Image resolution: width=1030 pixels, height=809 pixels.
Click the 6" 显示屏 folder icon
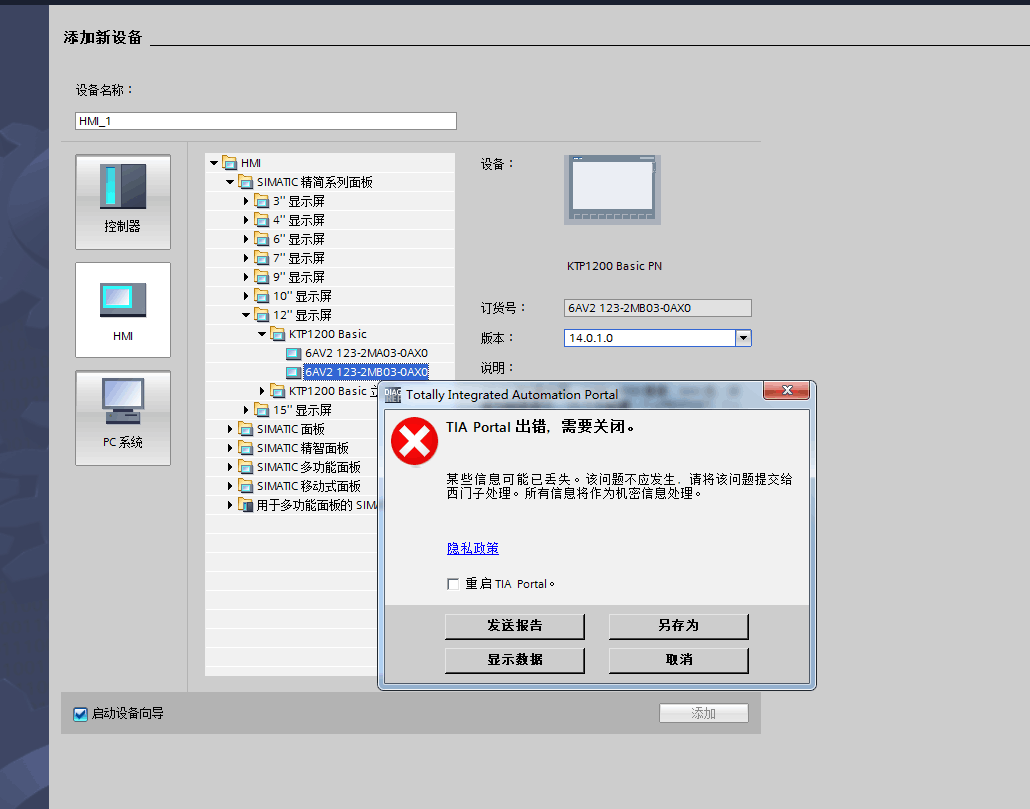[261, 239]
